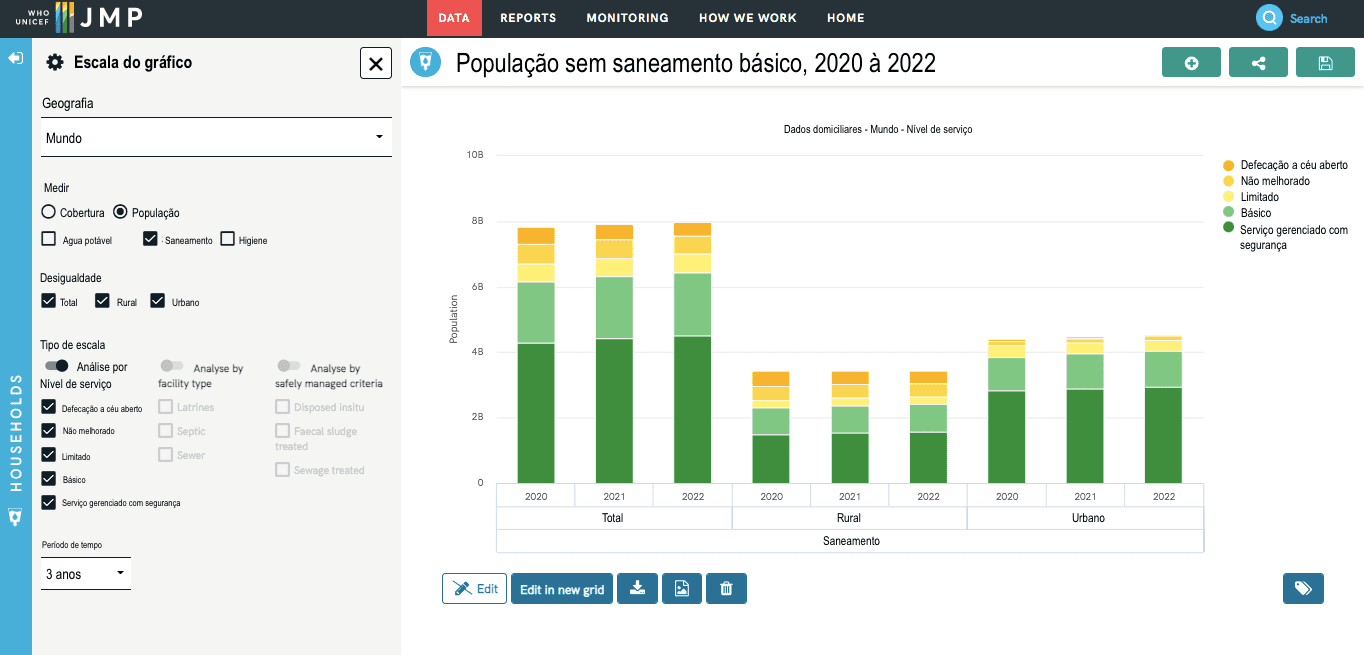Screen dimensions: 1364x655
Task: Select the Cobertura radio button
Action: (49, 212)
